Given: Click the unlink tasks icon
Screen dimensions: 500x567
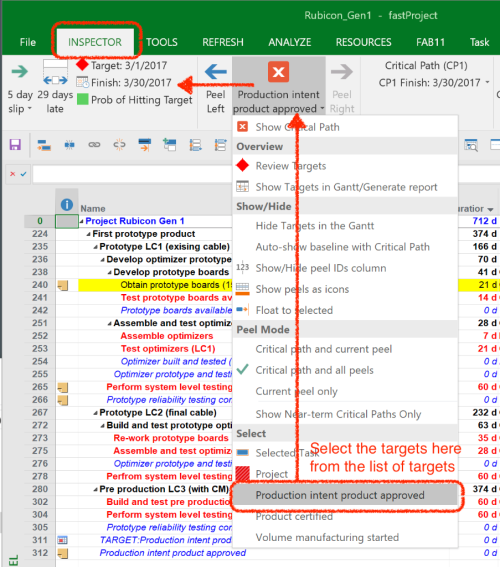Looking at the screenshot, I should [119, 145].
